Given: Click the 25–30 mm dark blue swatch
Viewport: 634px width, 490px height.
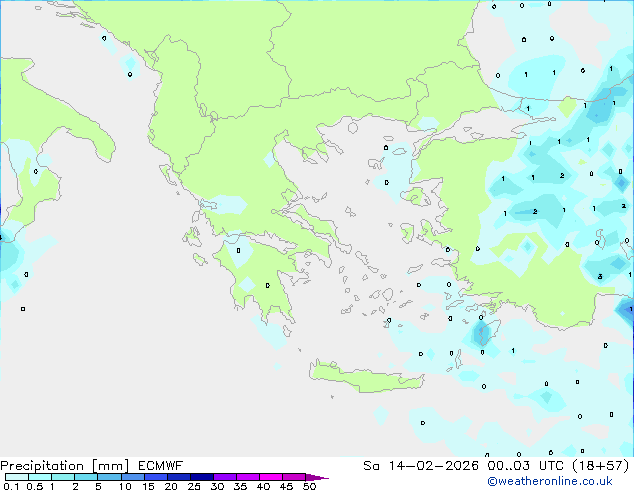Looking at the screenshot, I should 201,477.
